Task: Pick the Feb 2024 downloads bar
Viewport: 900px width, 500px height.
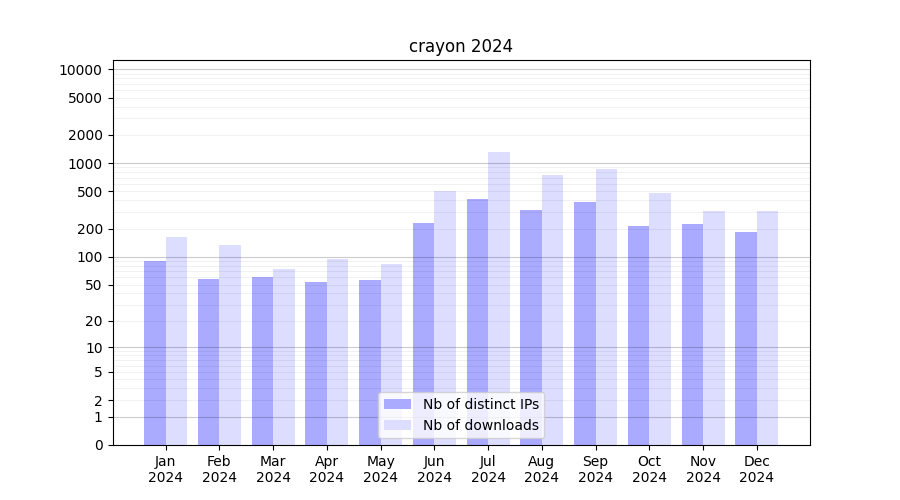Action: click(x=230, y=344)
